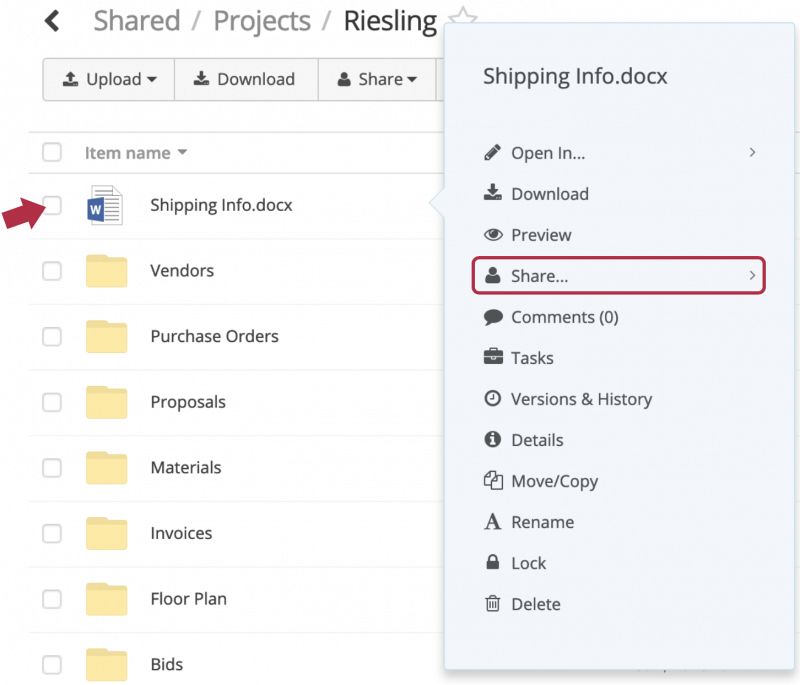Image resolution: width=800 pixels, height=685 pixels.
Task: Sort using the Item name dropdown arrow
Action: [x=182, y=152]
